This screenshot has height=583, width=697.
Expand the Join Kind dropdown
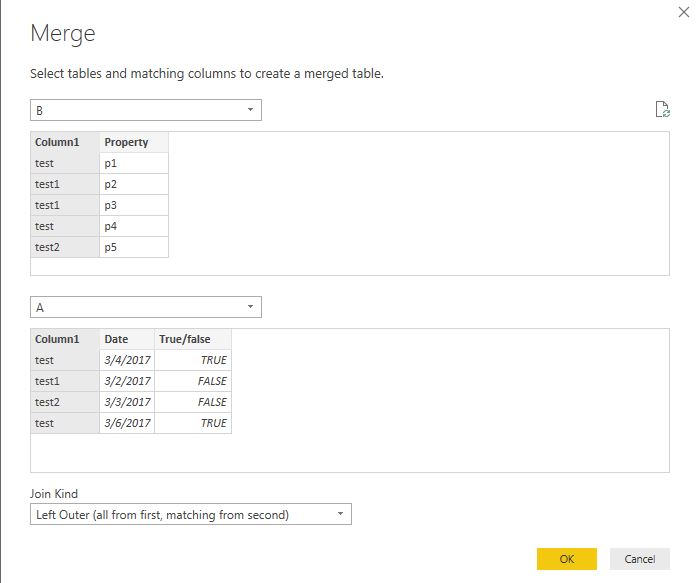point(191,514)
